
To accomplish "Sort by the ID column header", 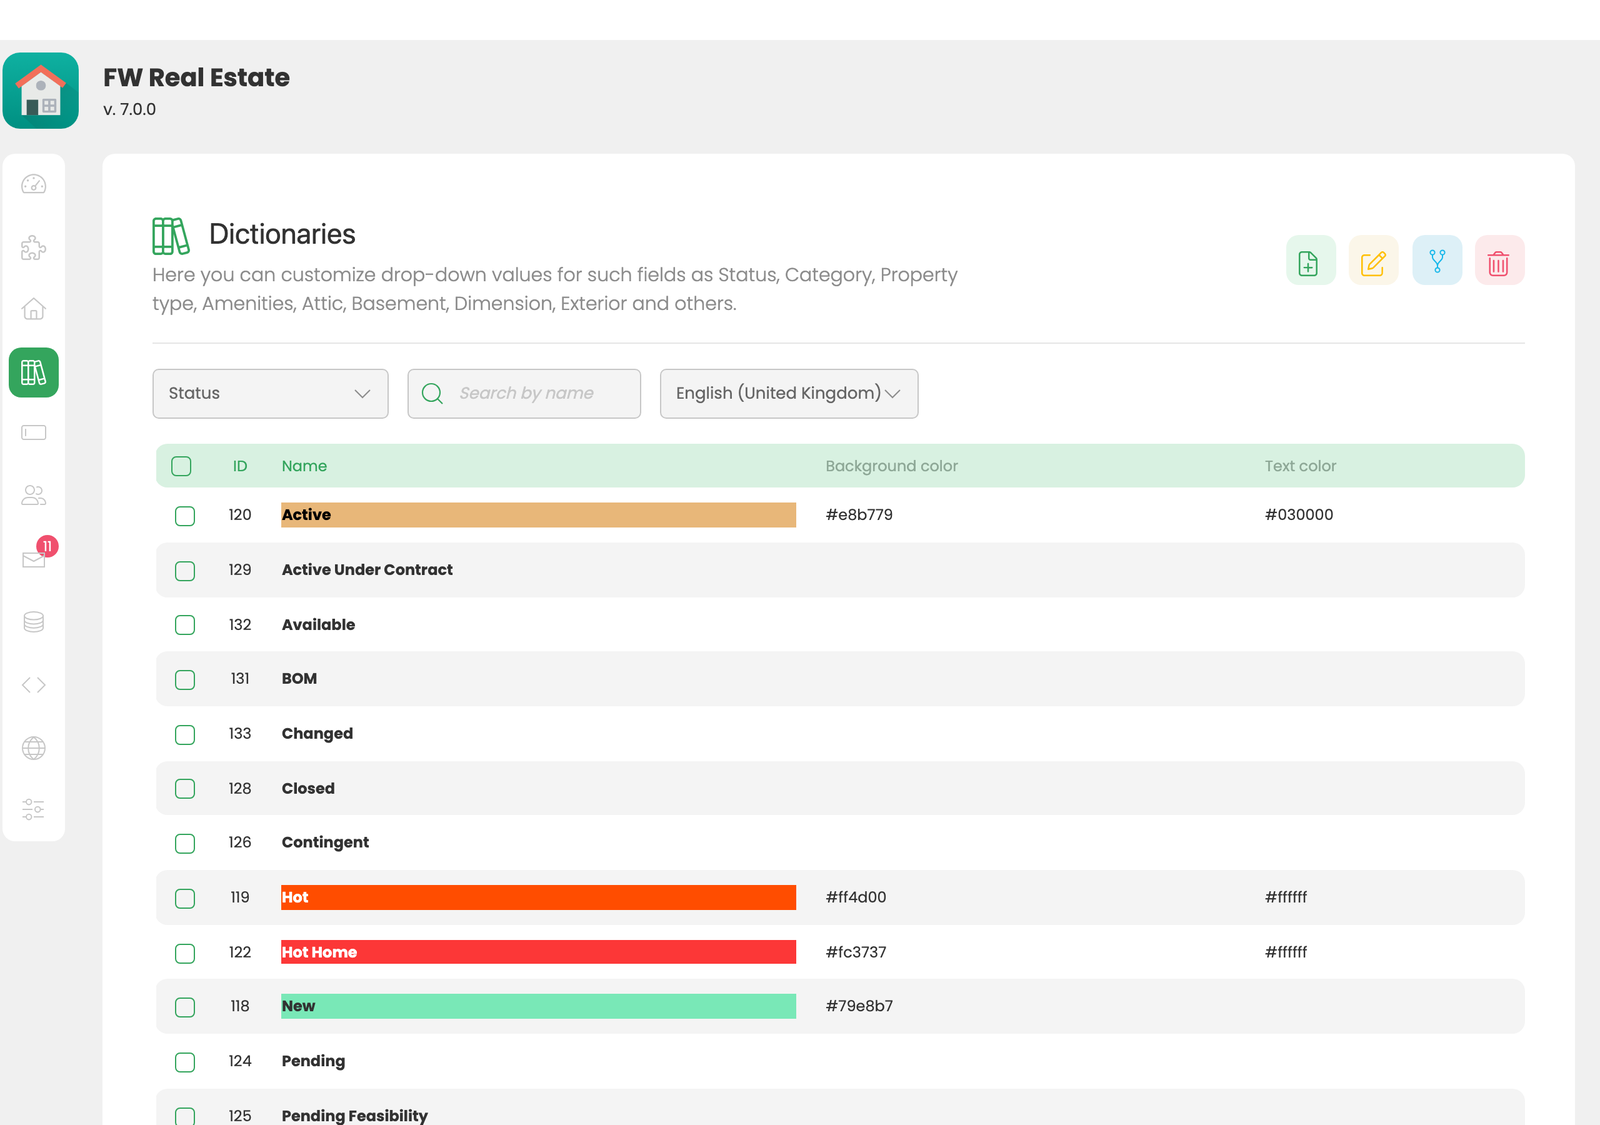I will 240,466.
